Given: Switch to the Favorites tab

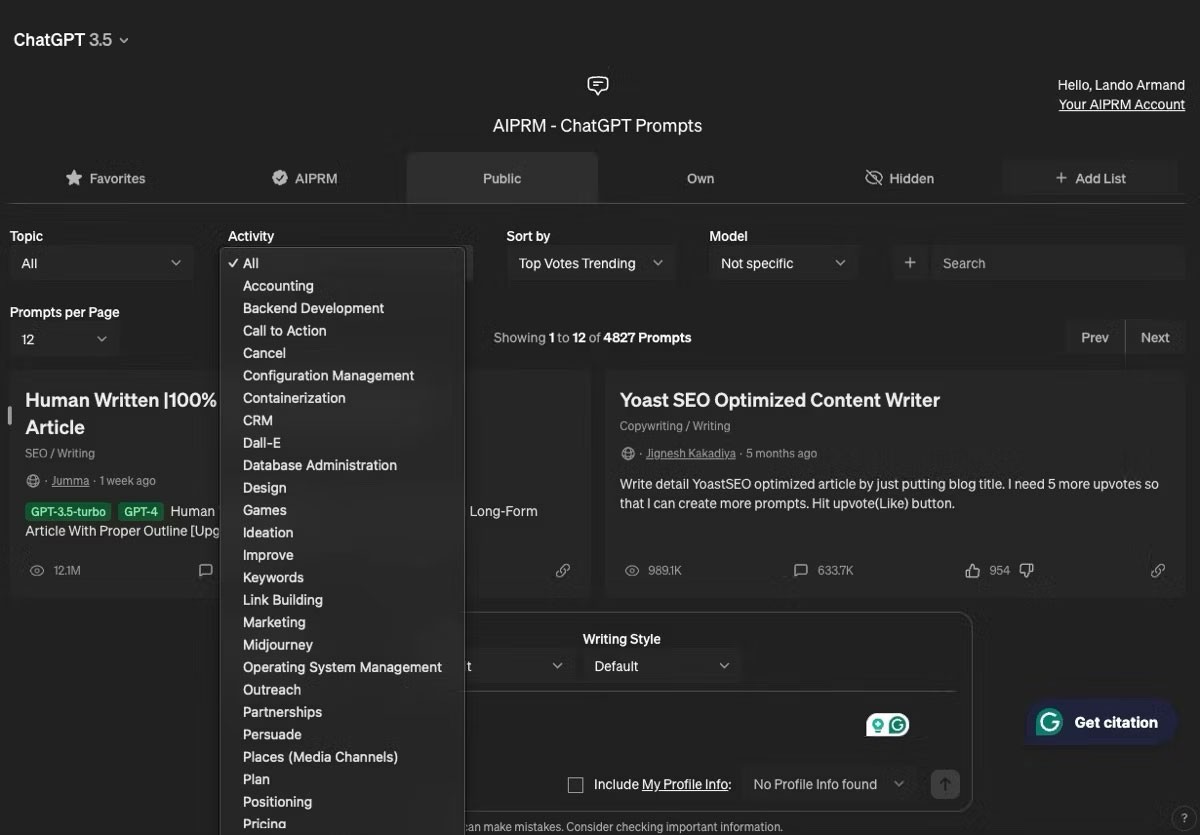Looking at the screenshot, I should (105, 178).
